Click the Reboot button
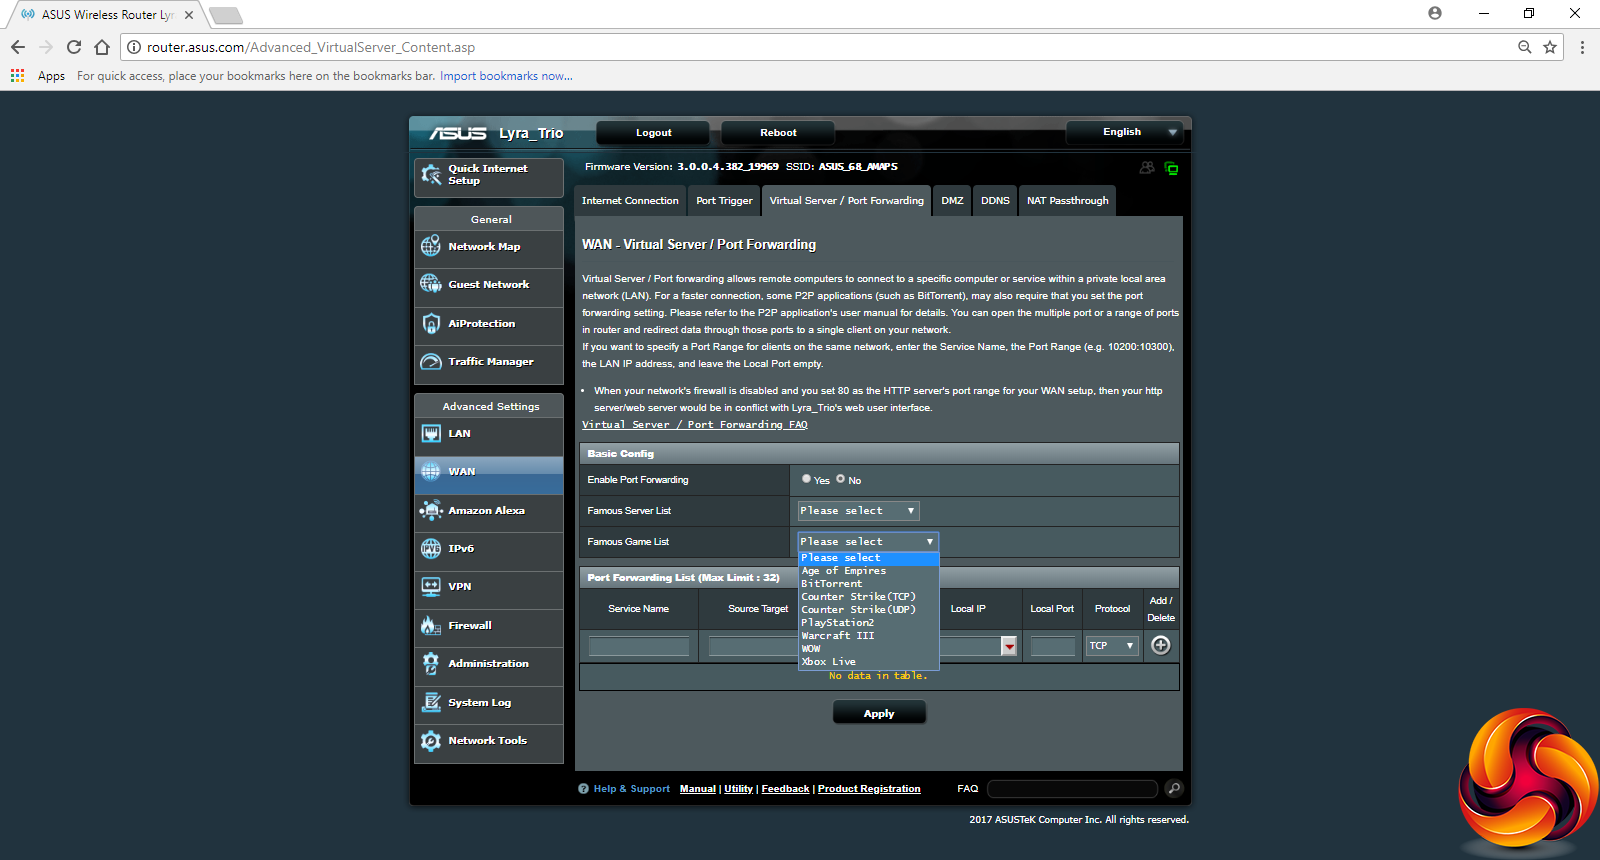Screen dimensions: 1600x860 (778, 133)
